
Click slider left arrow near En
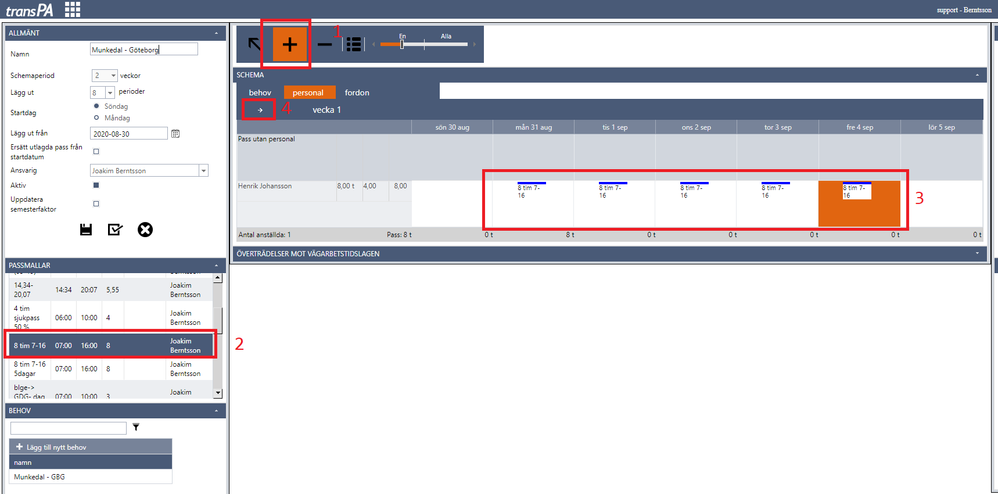374,45
